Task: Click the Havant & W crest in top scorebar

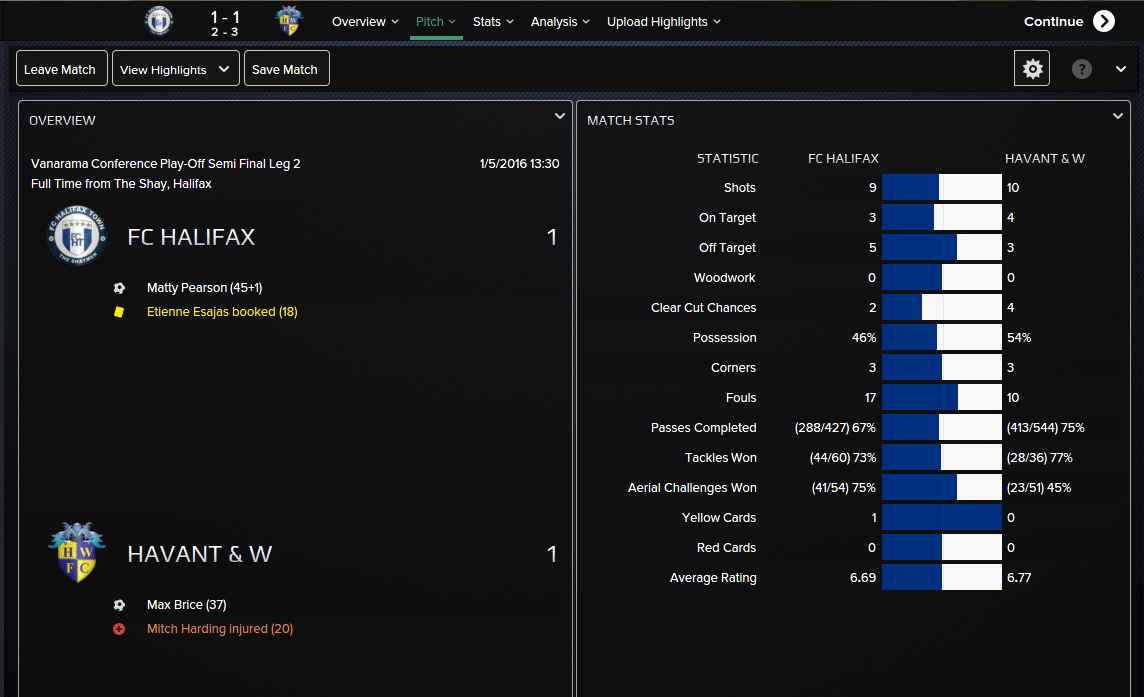Action: 289,20
